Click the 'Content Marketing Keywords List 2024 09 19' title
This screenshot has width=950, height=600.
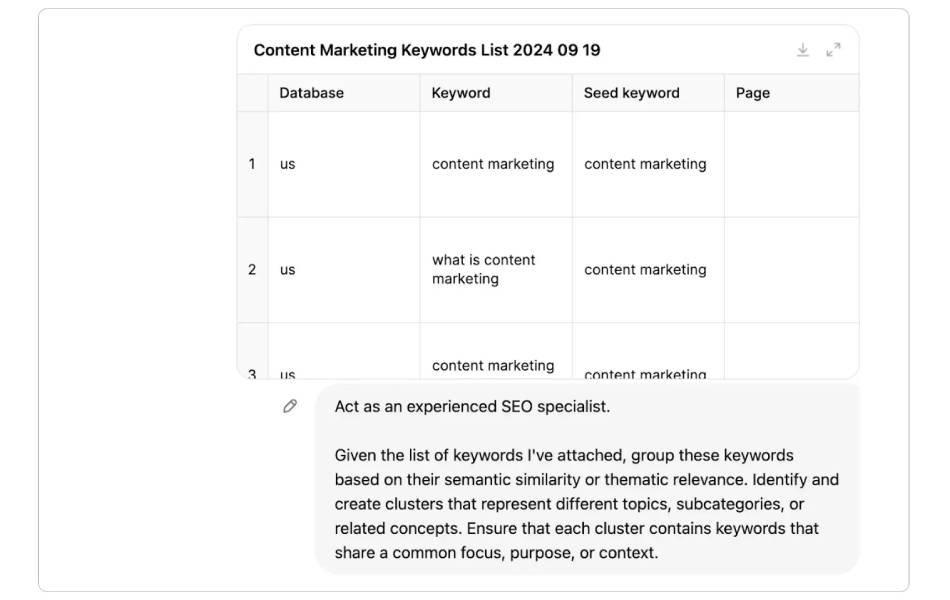(x=427, y=50)
